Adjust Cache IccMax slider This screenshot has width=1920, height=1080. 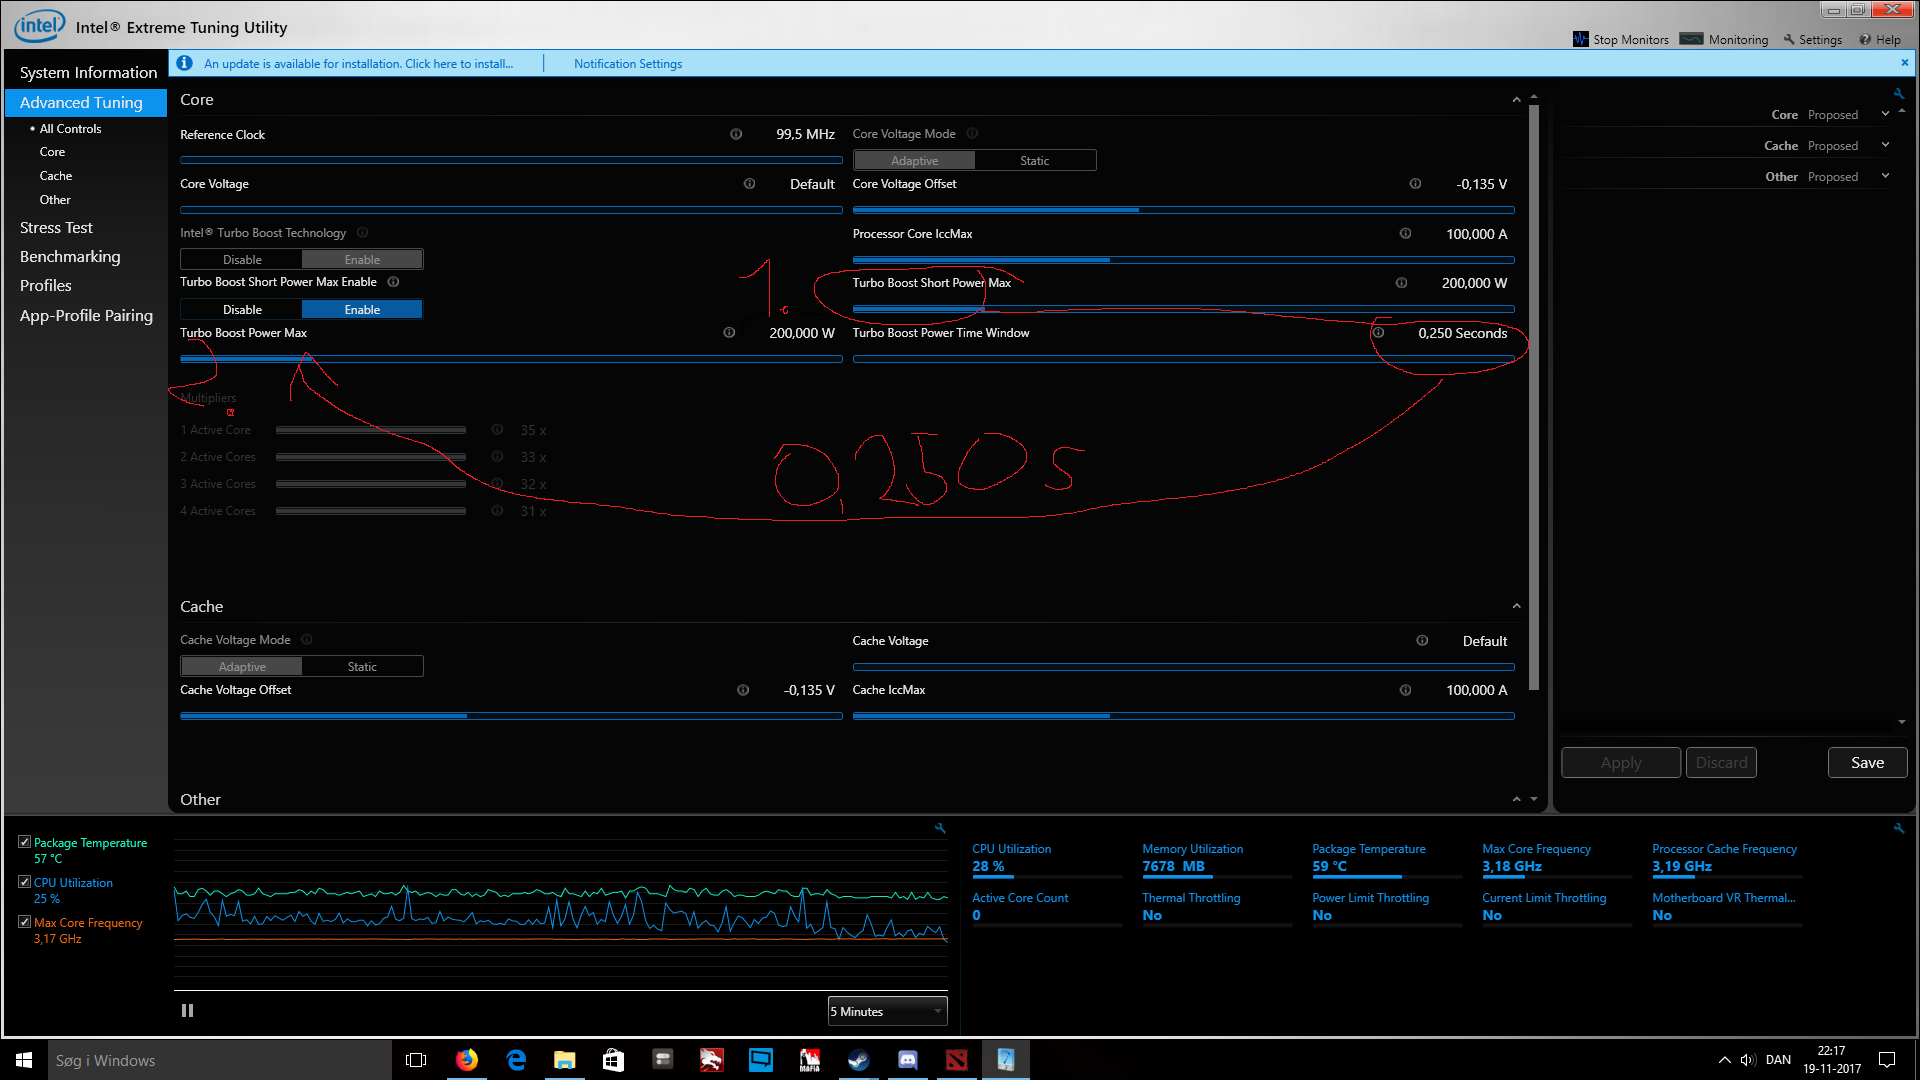(x=1183, y=716)
